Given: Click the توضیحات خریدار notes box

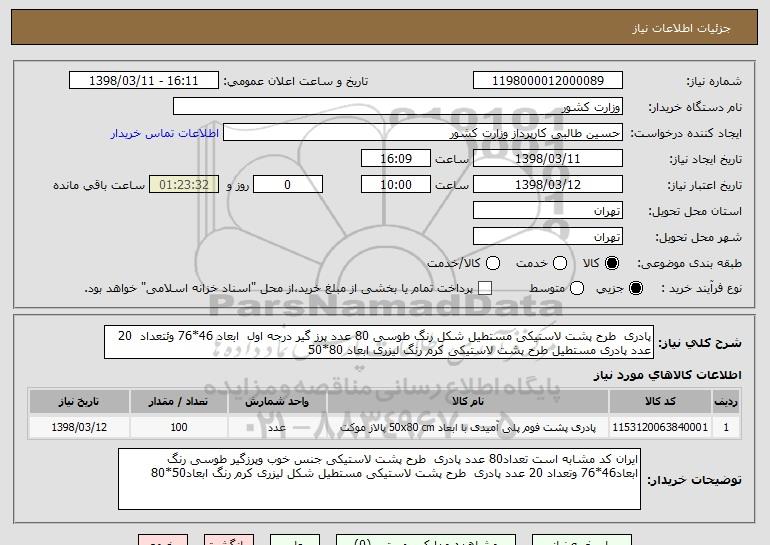Looking at the screenshot, I should pos(379,479).
